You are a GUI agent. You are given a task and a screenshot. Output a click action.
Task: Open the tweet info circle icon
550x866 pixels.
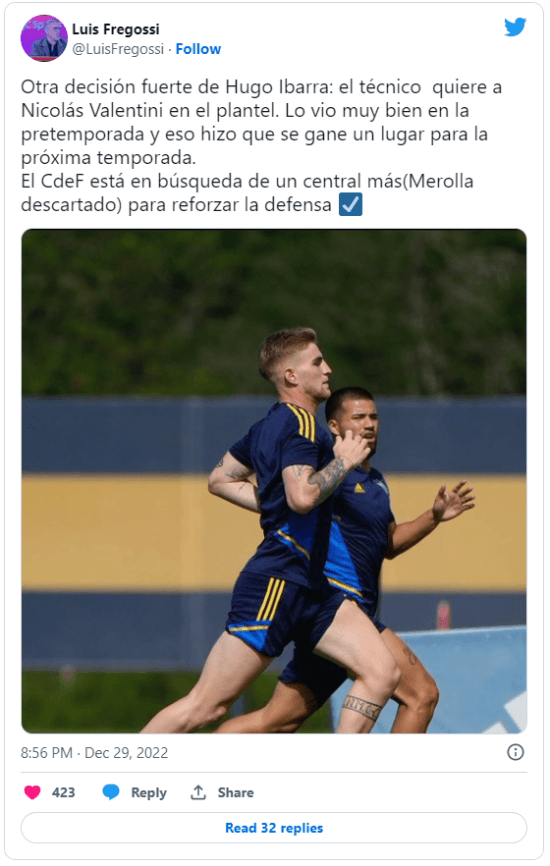515,752
